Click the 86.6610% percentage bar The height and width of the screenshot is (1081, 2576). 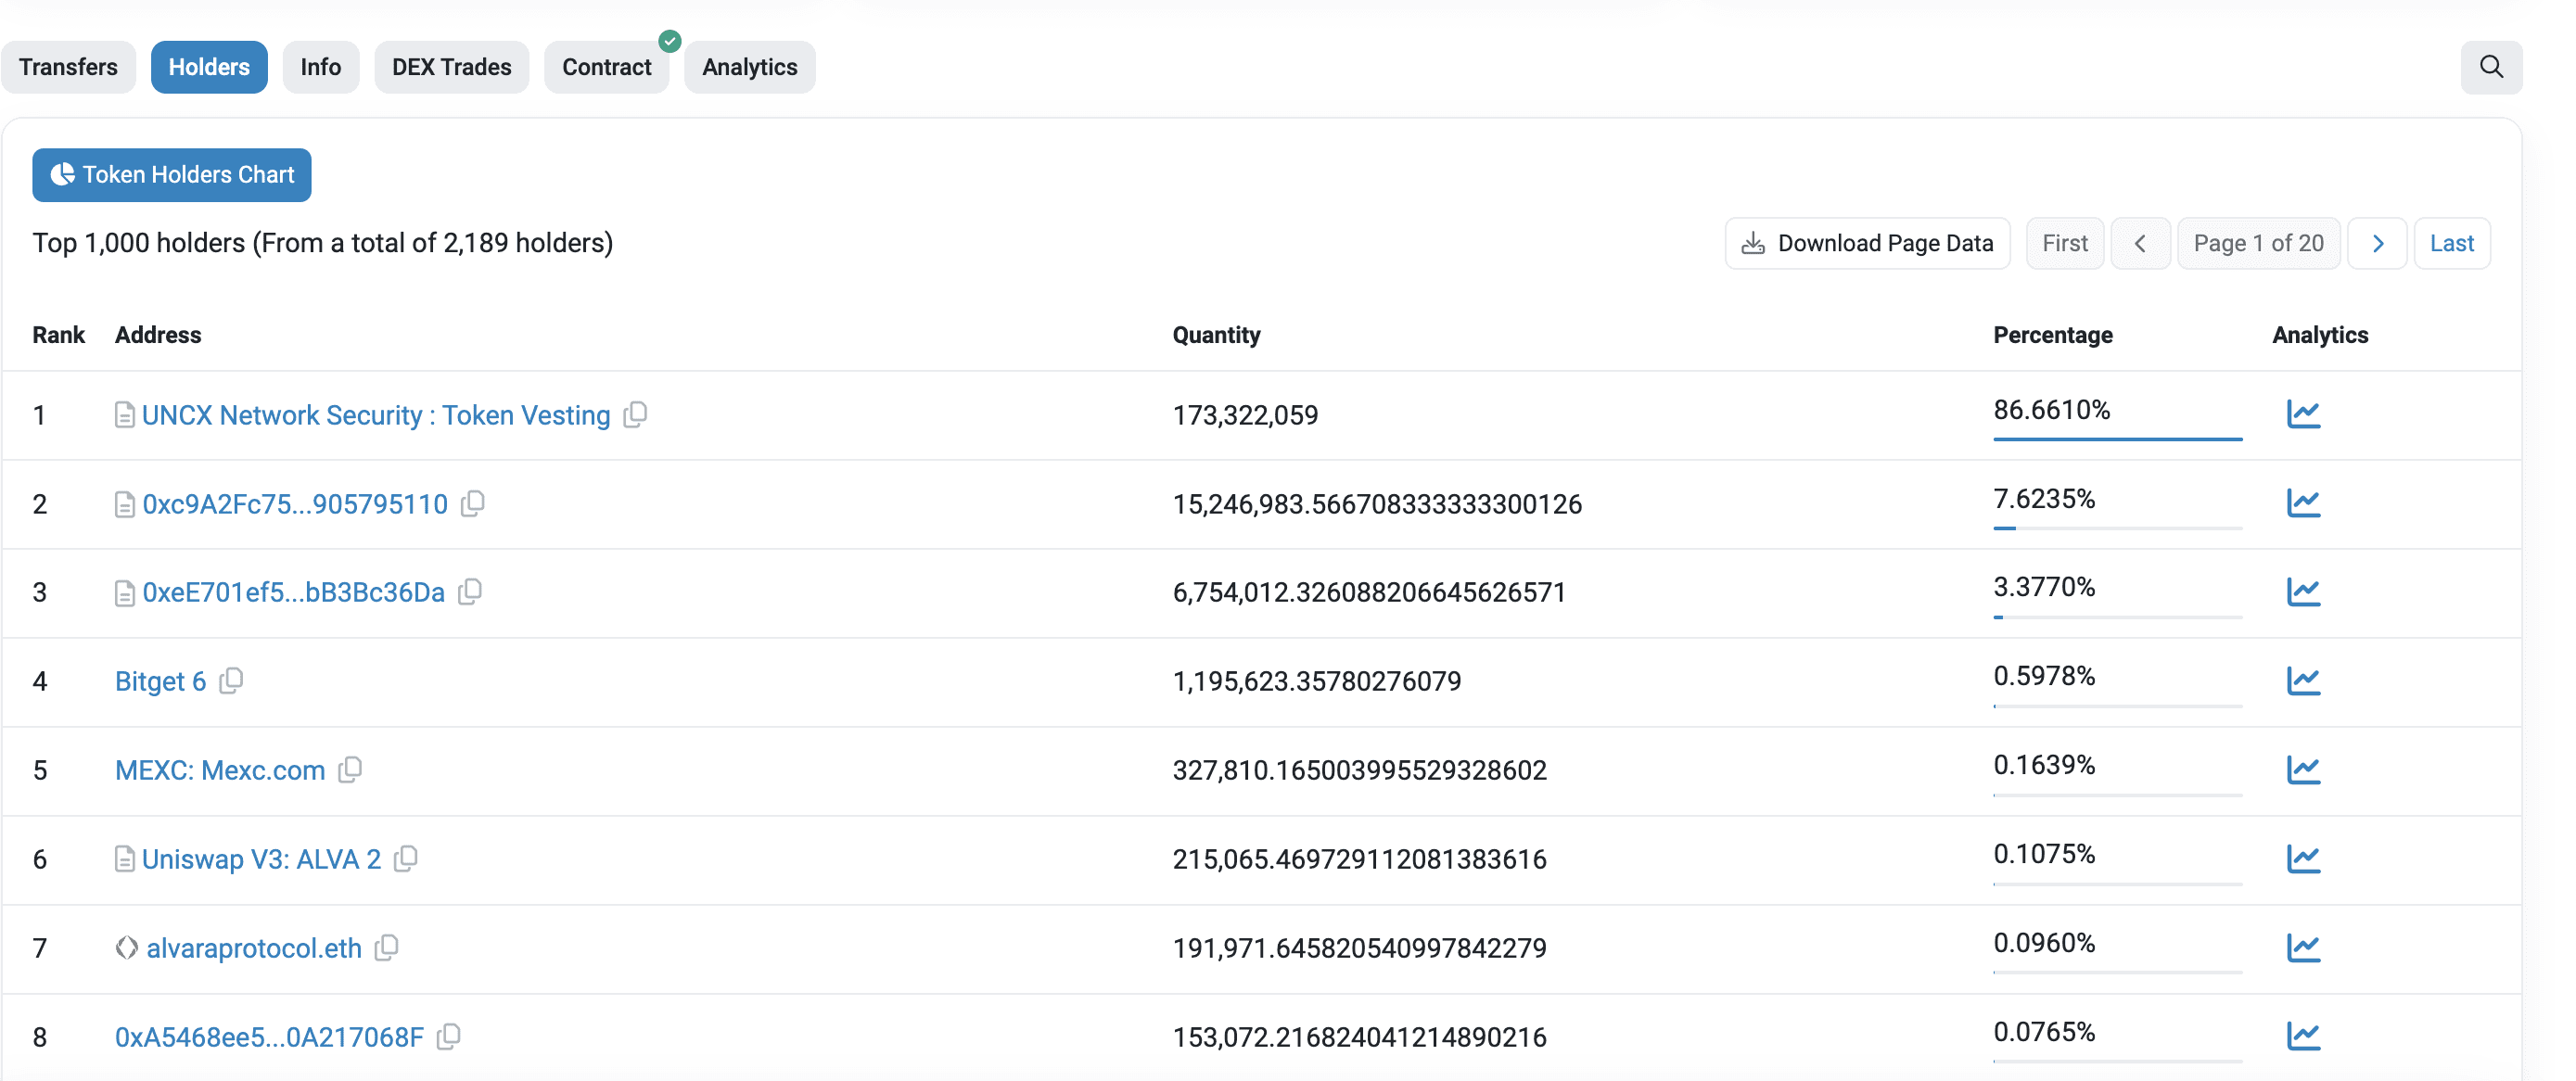(x=2116, y=438)
